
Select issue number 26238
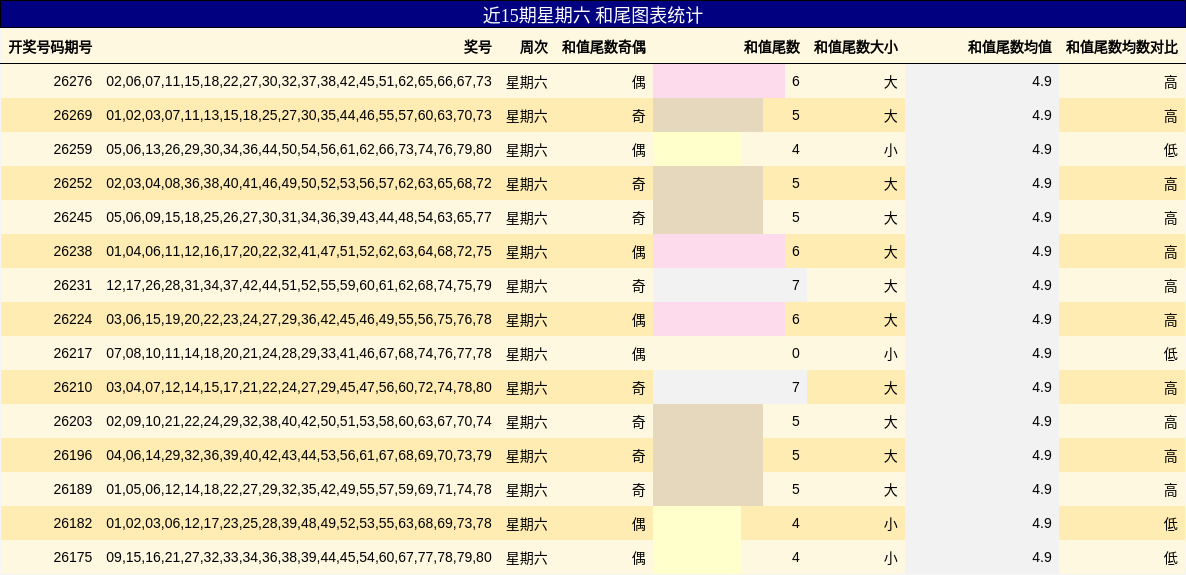tap(73, 252)
